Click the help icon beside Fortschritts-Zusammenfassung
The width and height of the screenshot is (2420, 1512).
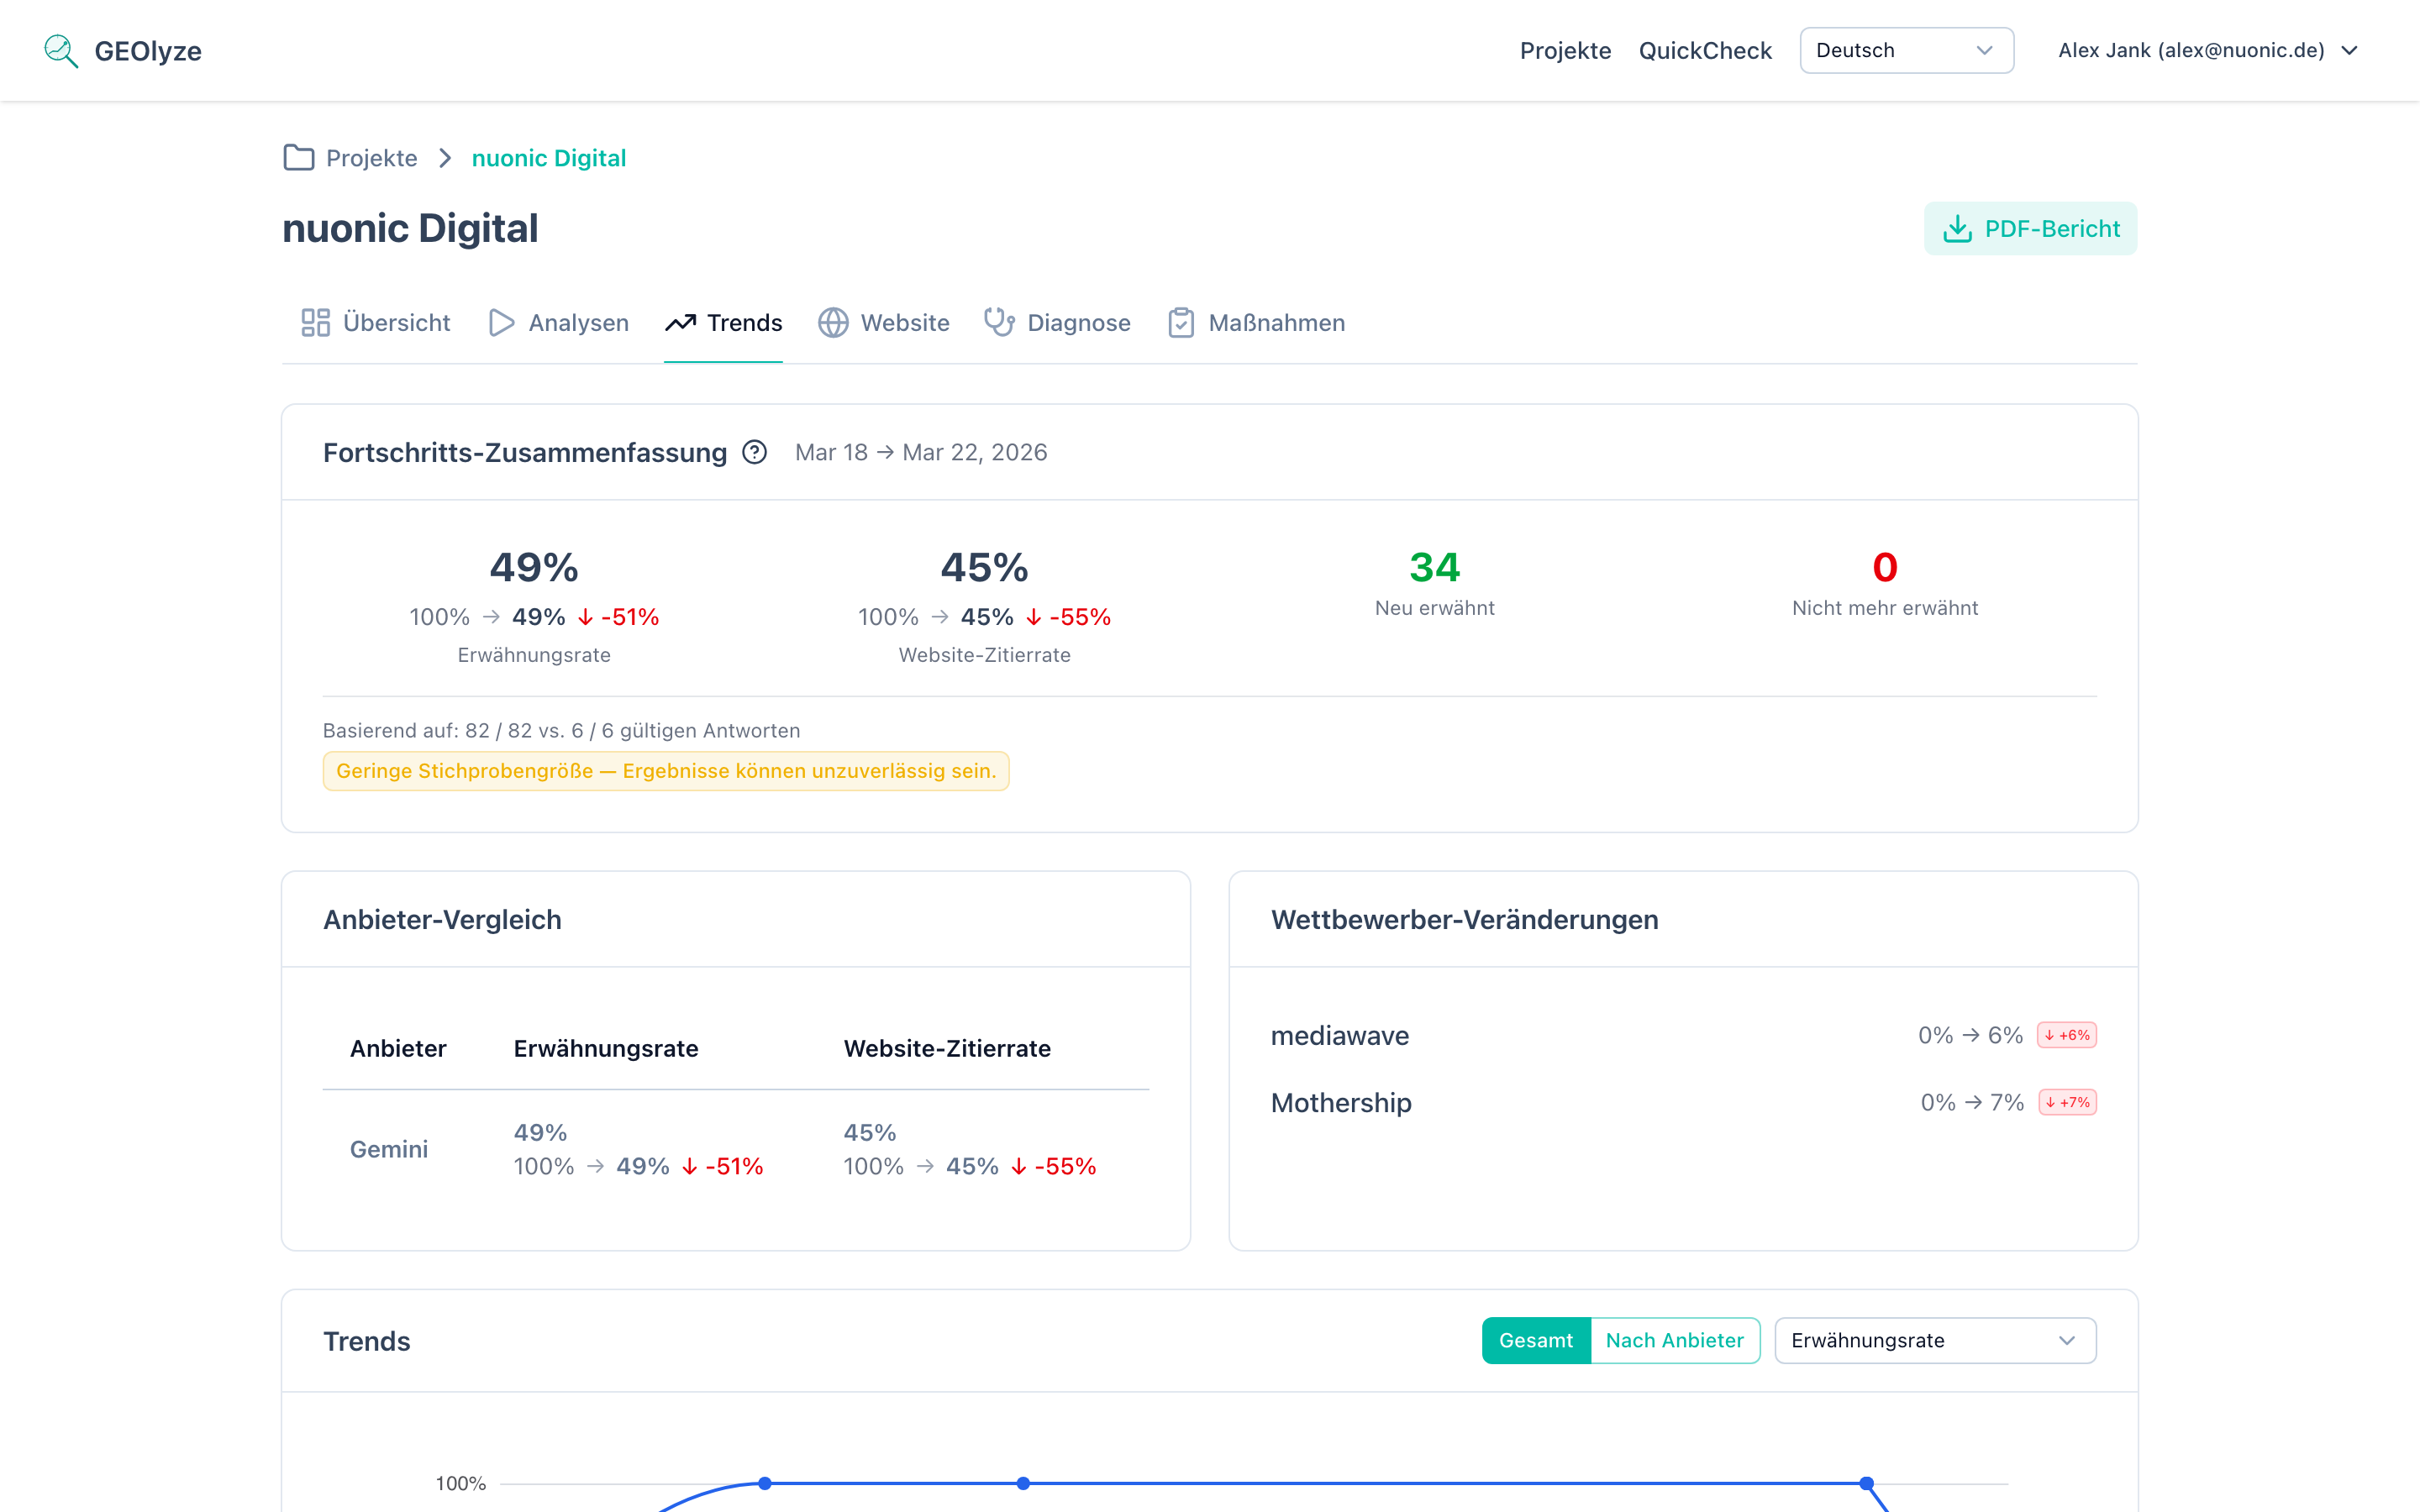click(755, 453)
